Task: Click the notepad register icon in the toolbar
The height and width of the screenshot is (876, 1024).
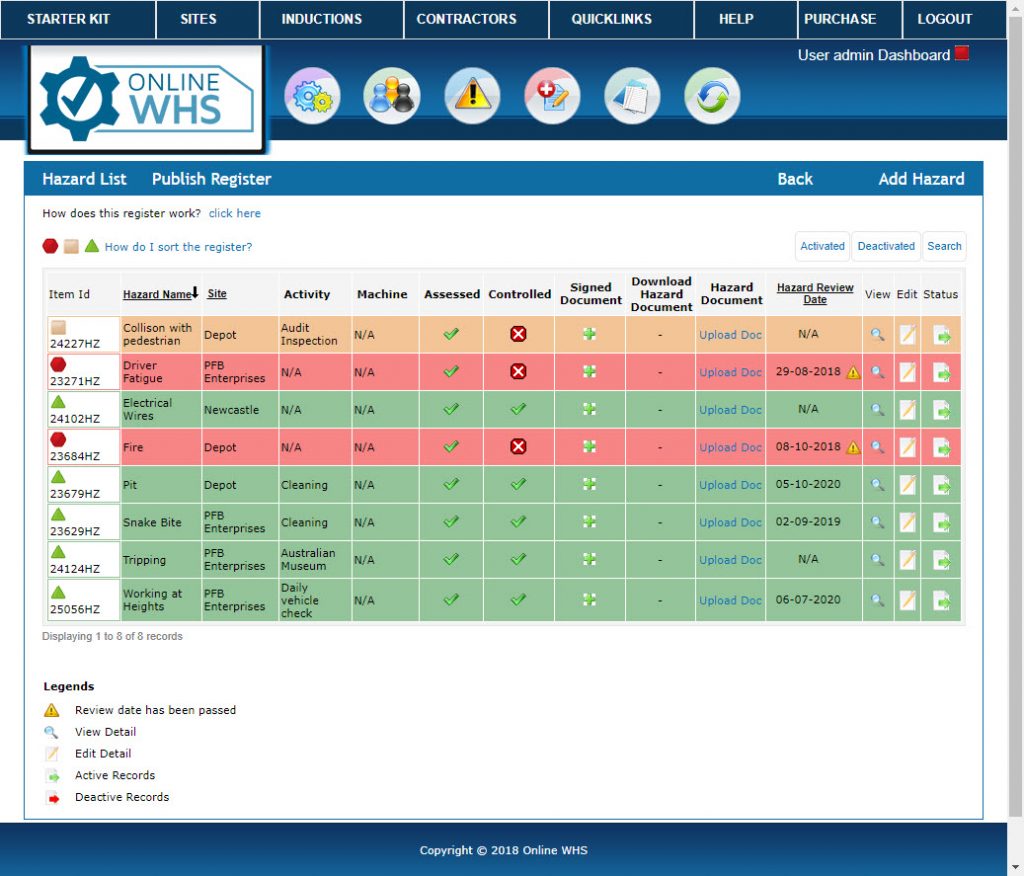Action: pos(631,94)
